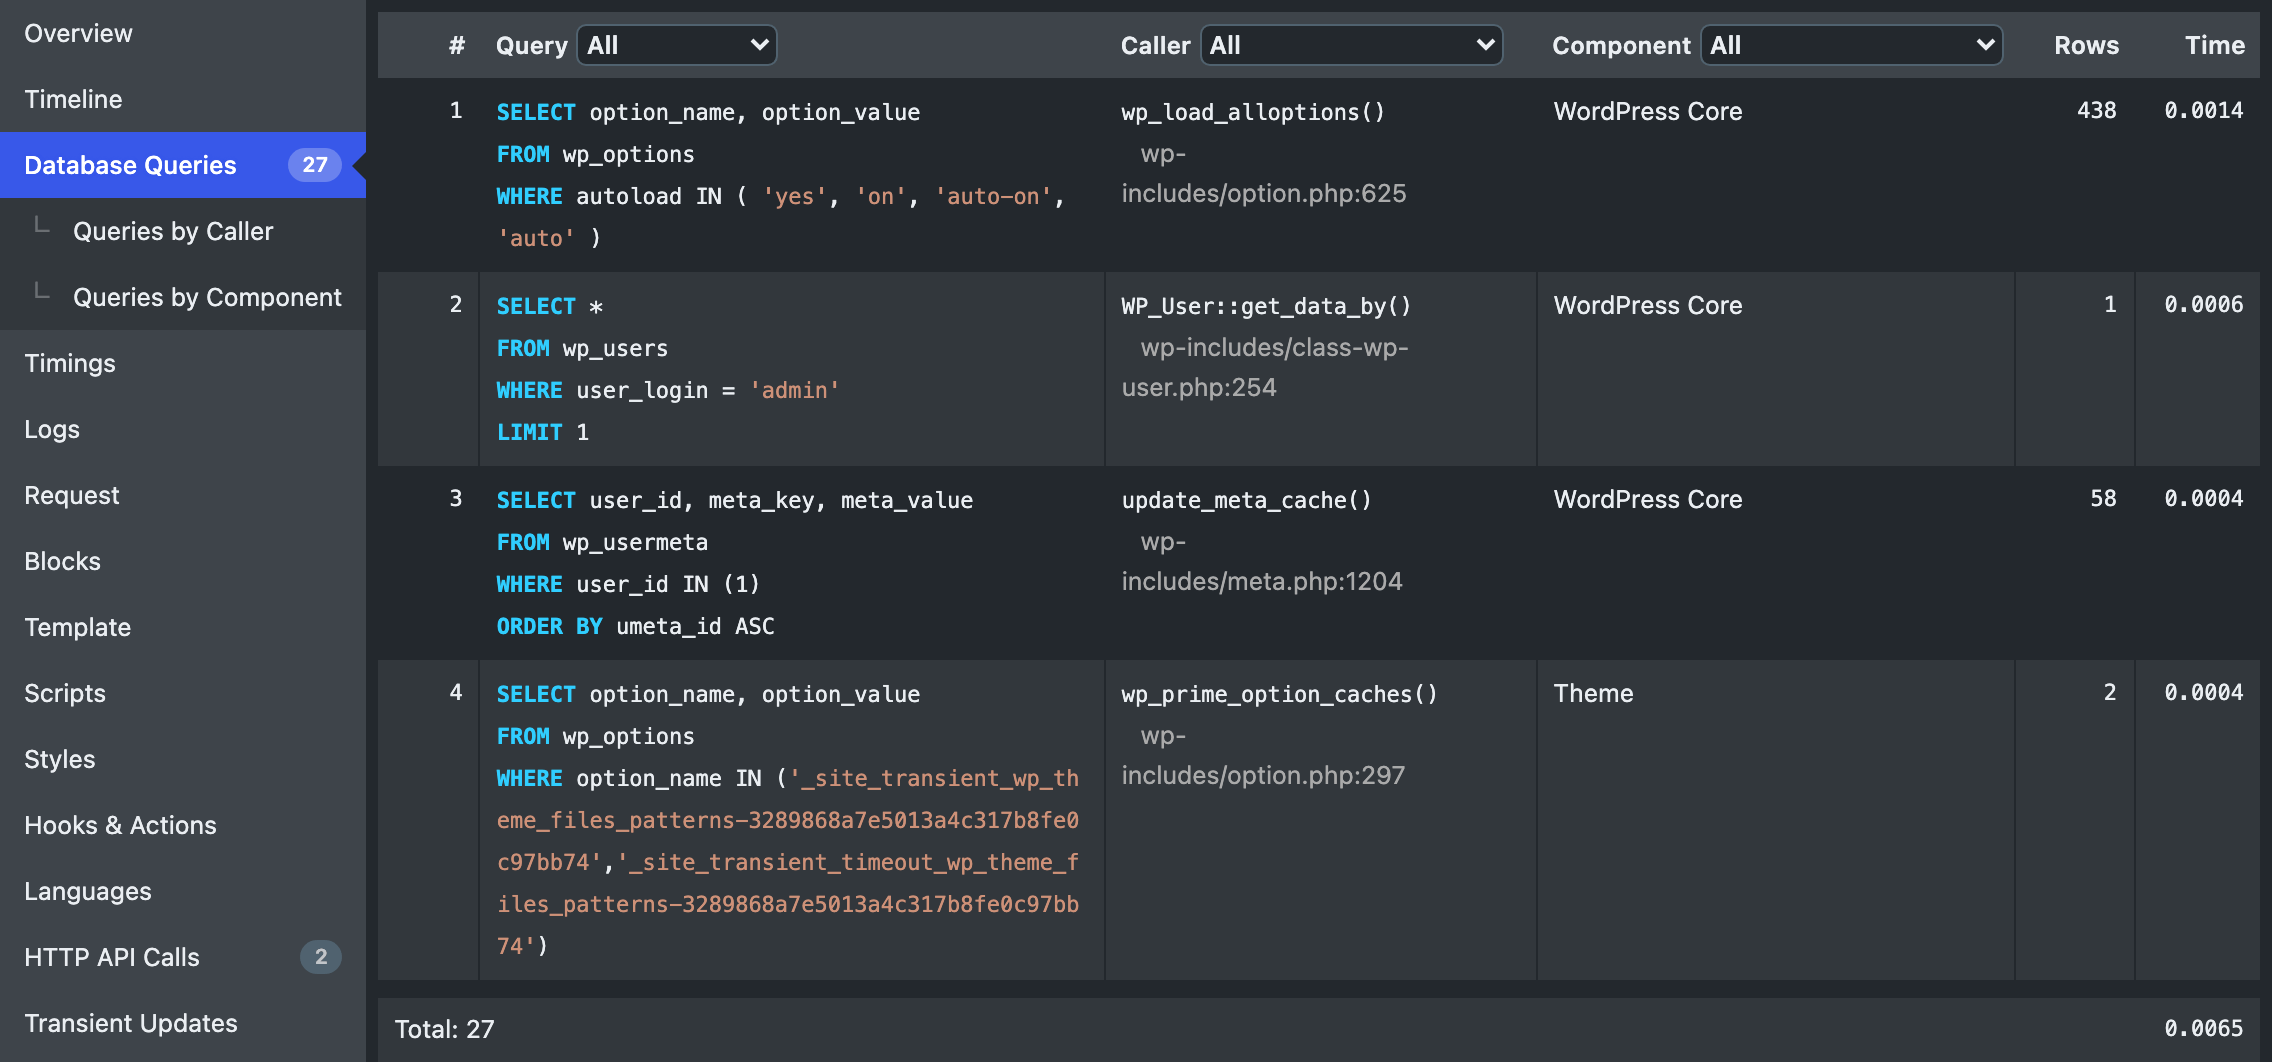
Task: View the Transient Updates panel
Action: (x=131, y=1023)
